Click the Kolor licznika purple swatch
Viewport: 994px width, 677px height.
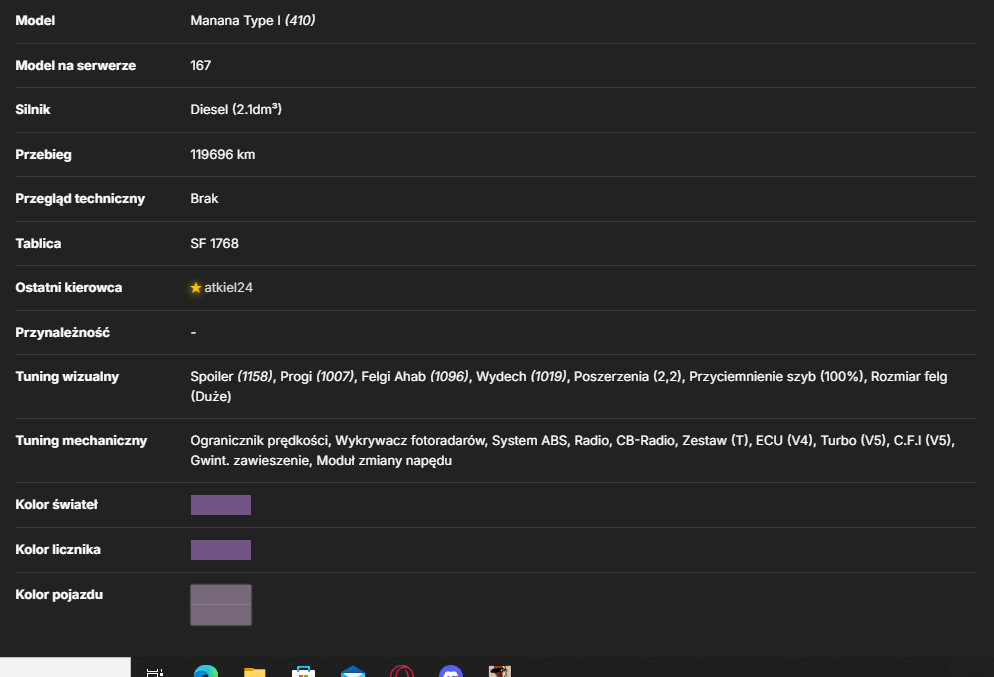pos(221,550)
